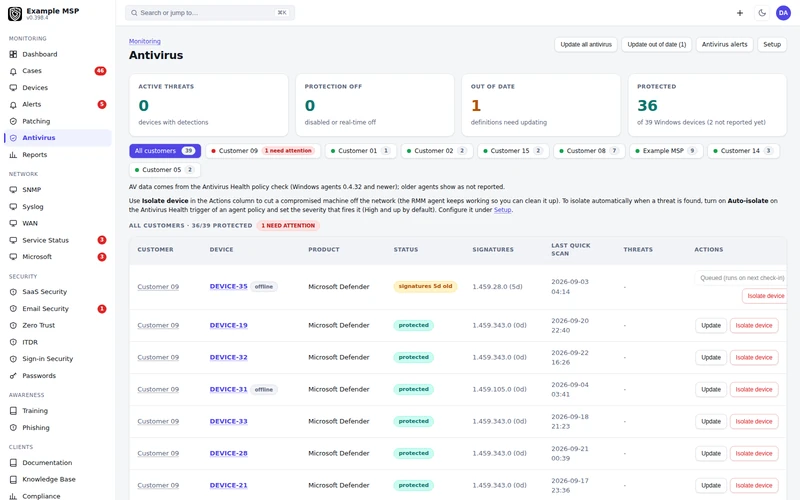Click the Setup button at top right
Screen dimensions: 800x500
click(x=772, y=44)
